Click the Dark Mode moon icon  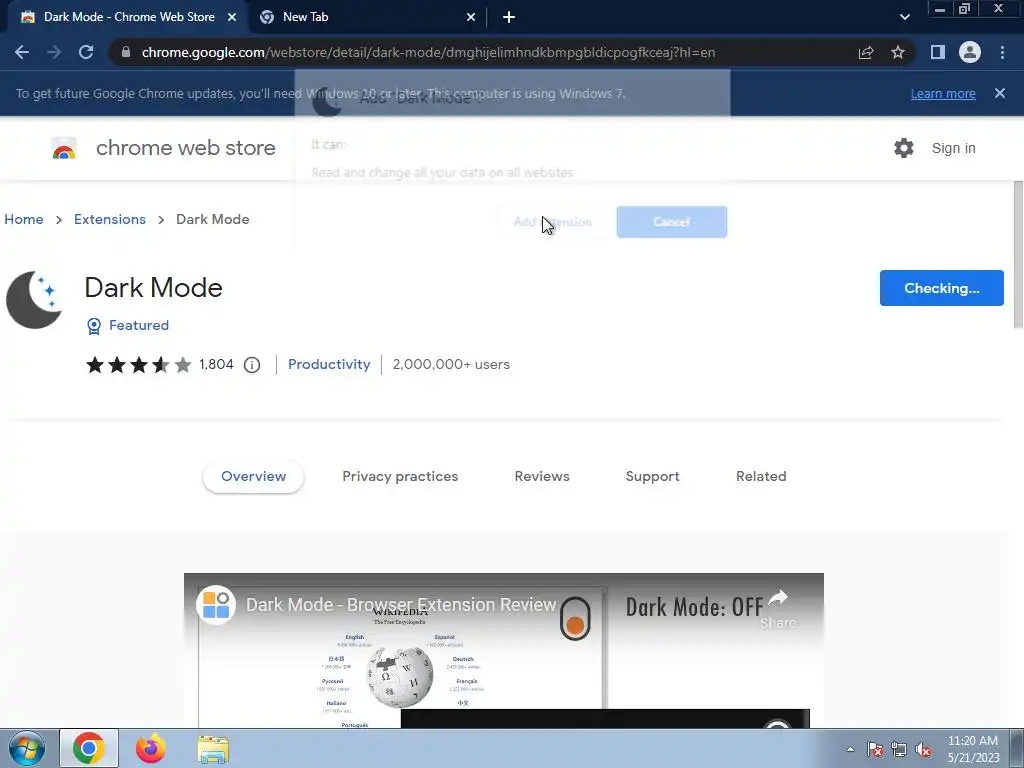coord(34,300)
